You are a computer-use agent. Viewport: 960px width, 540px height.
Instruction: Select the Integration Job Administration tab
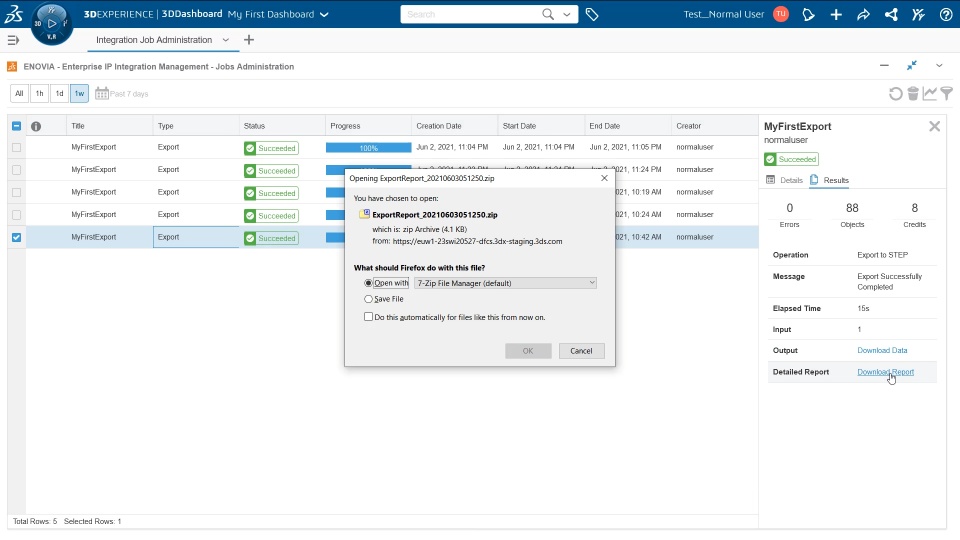[154, 40]
